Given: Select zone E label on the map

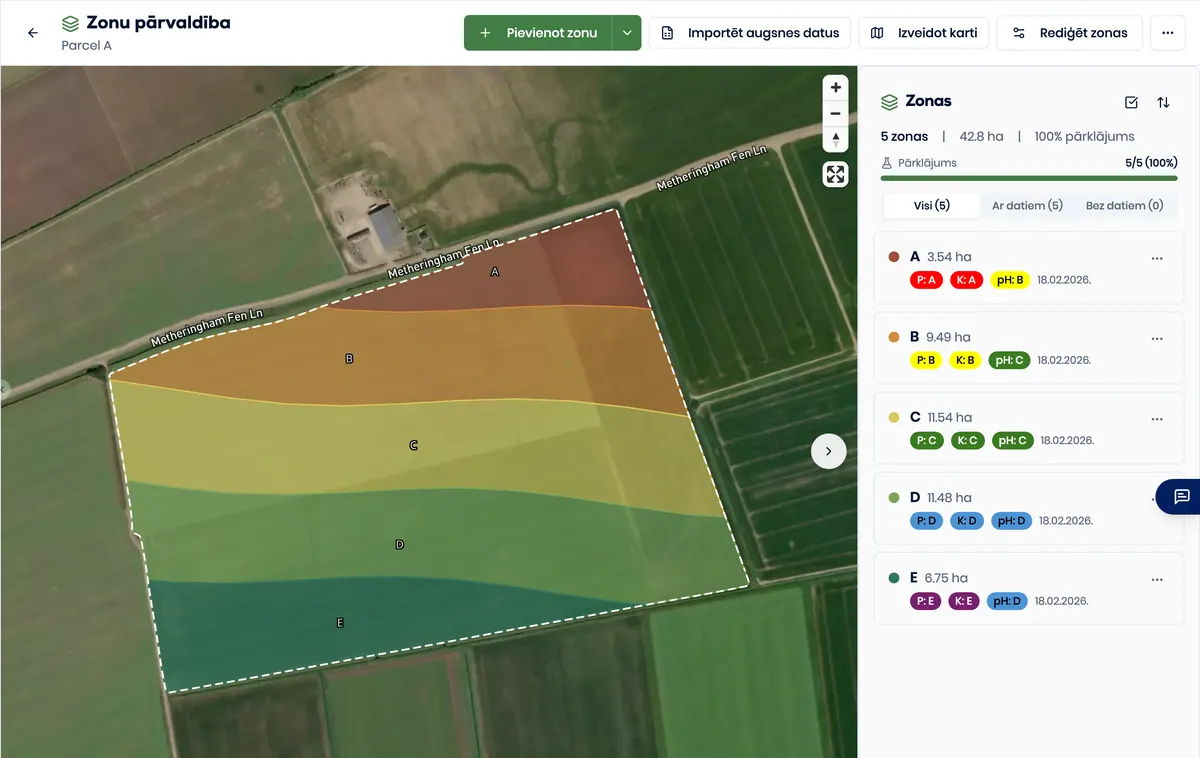Looking at the screenshot, I should coord(340,623).
